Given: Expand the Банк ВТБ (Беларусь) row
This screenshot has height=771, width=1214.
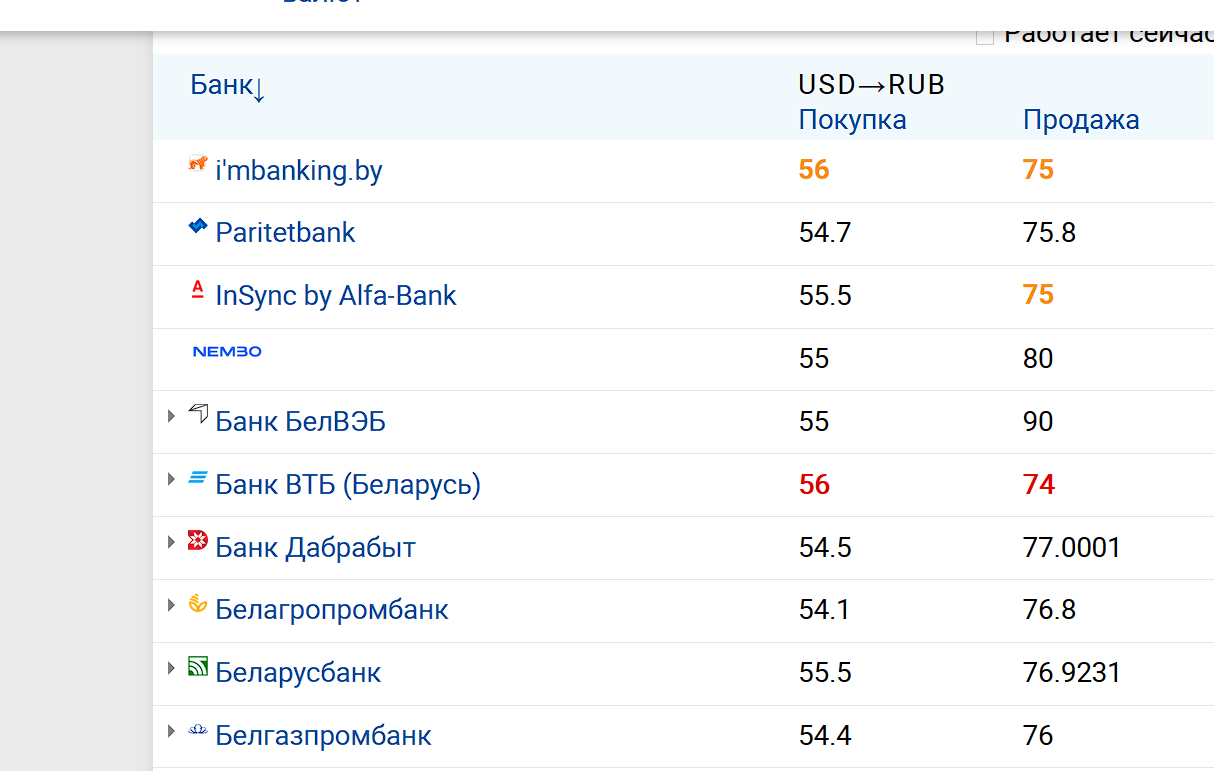Looking at the screenshot, I should pos(172,479).
